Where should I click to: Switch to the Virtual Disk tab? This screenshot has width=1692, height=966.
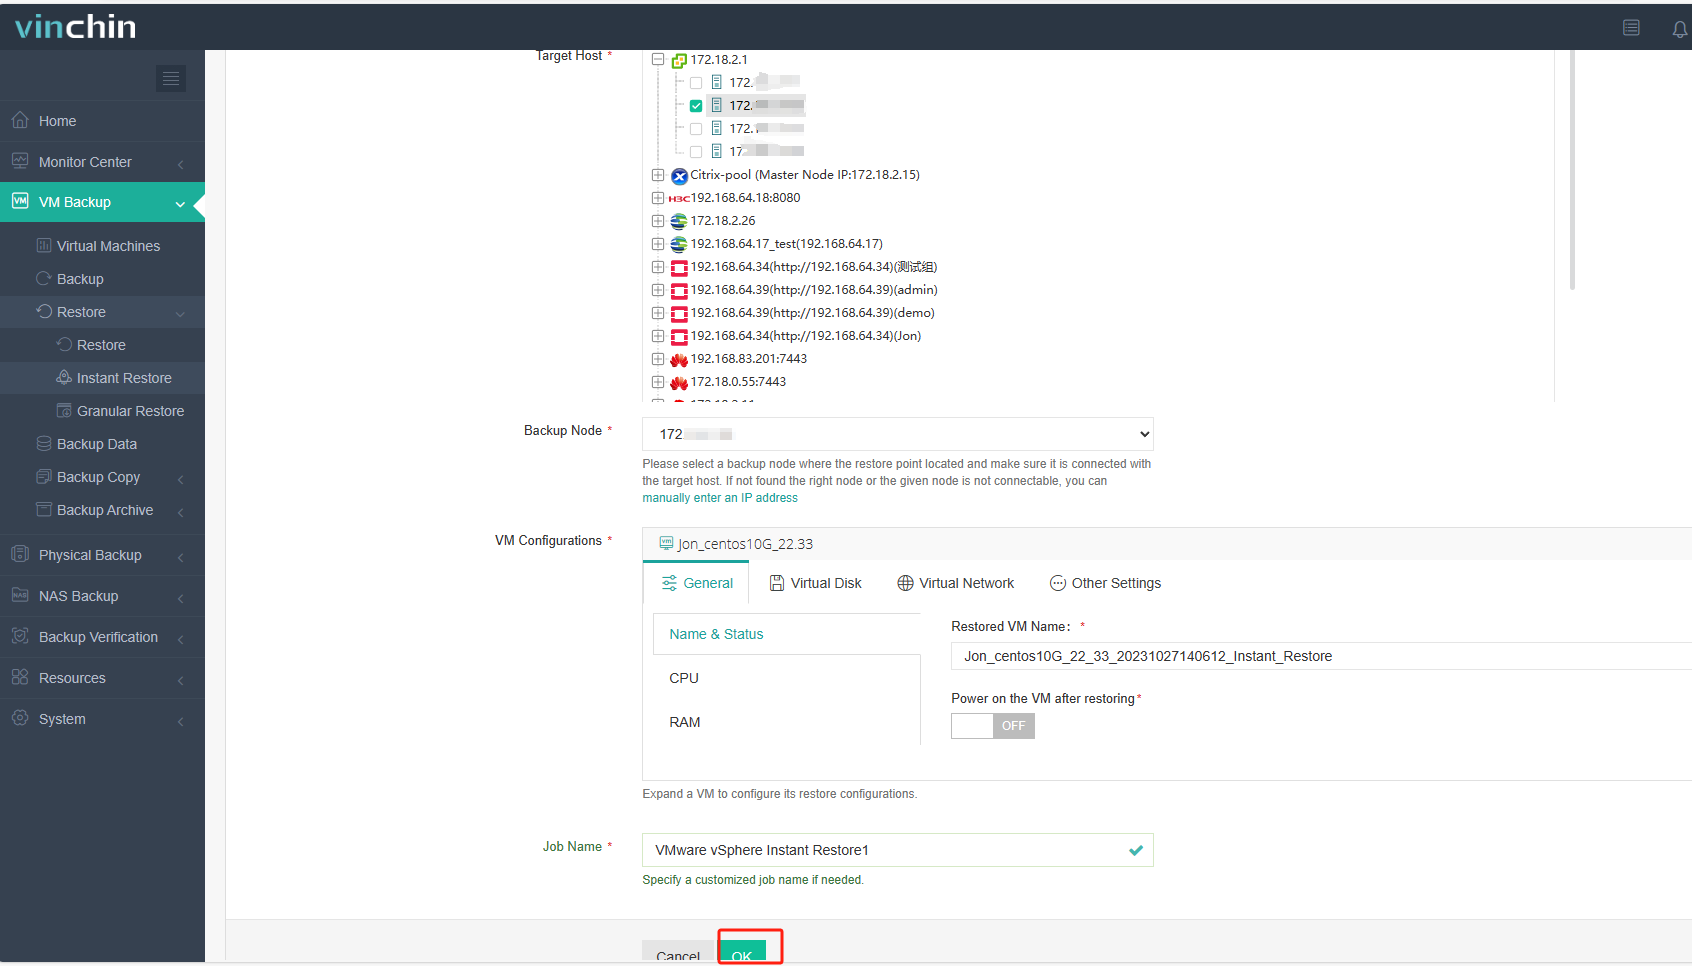click(815, 583)
